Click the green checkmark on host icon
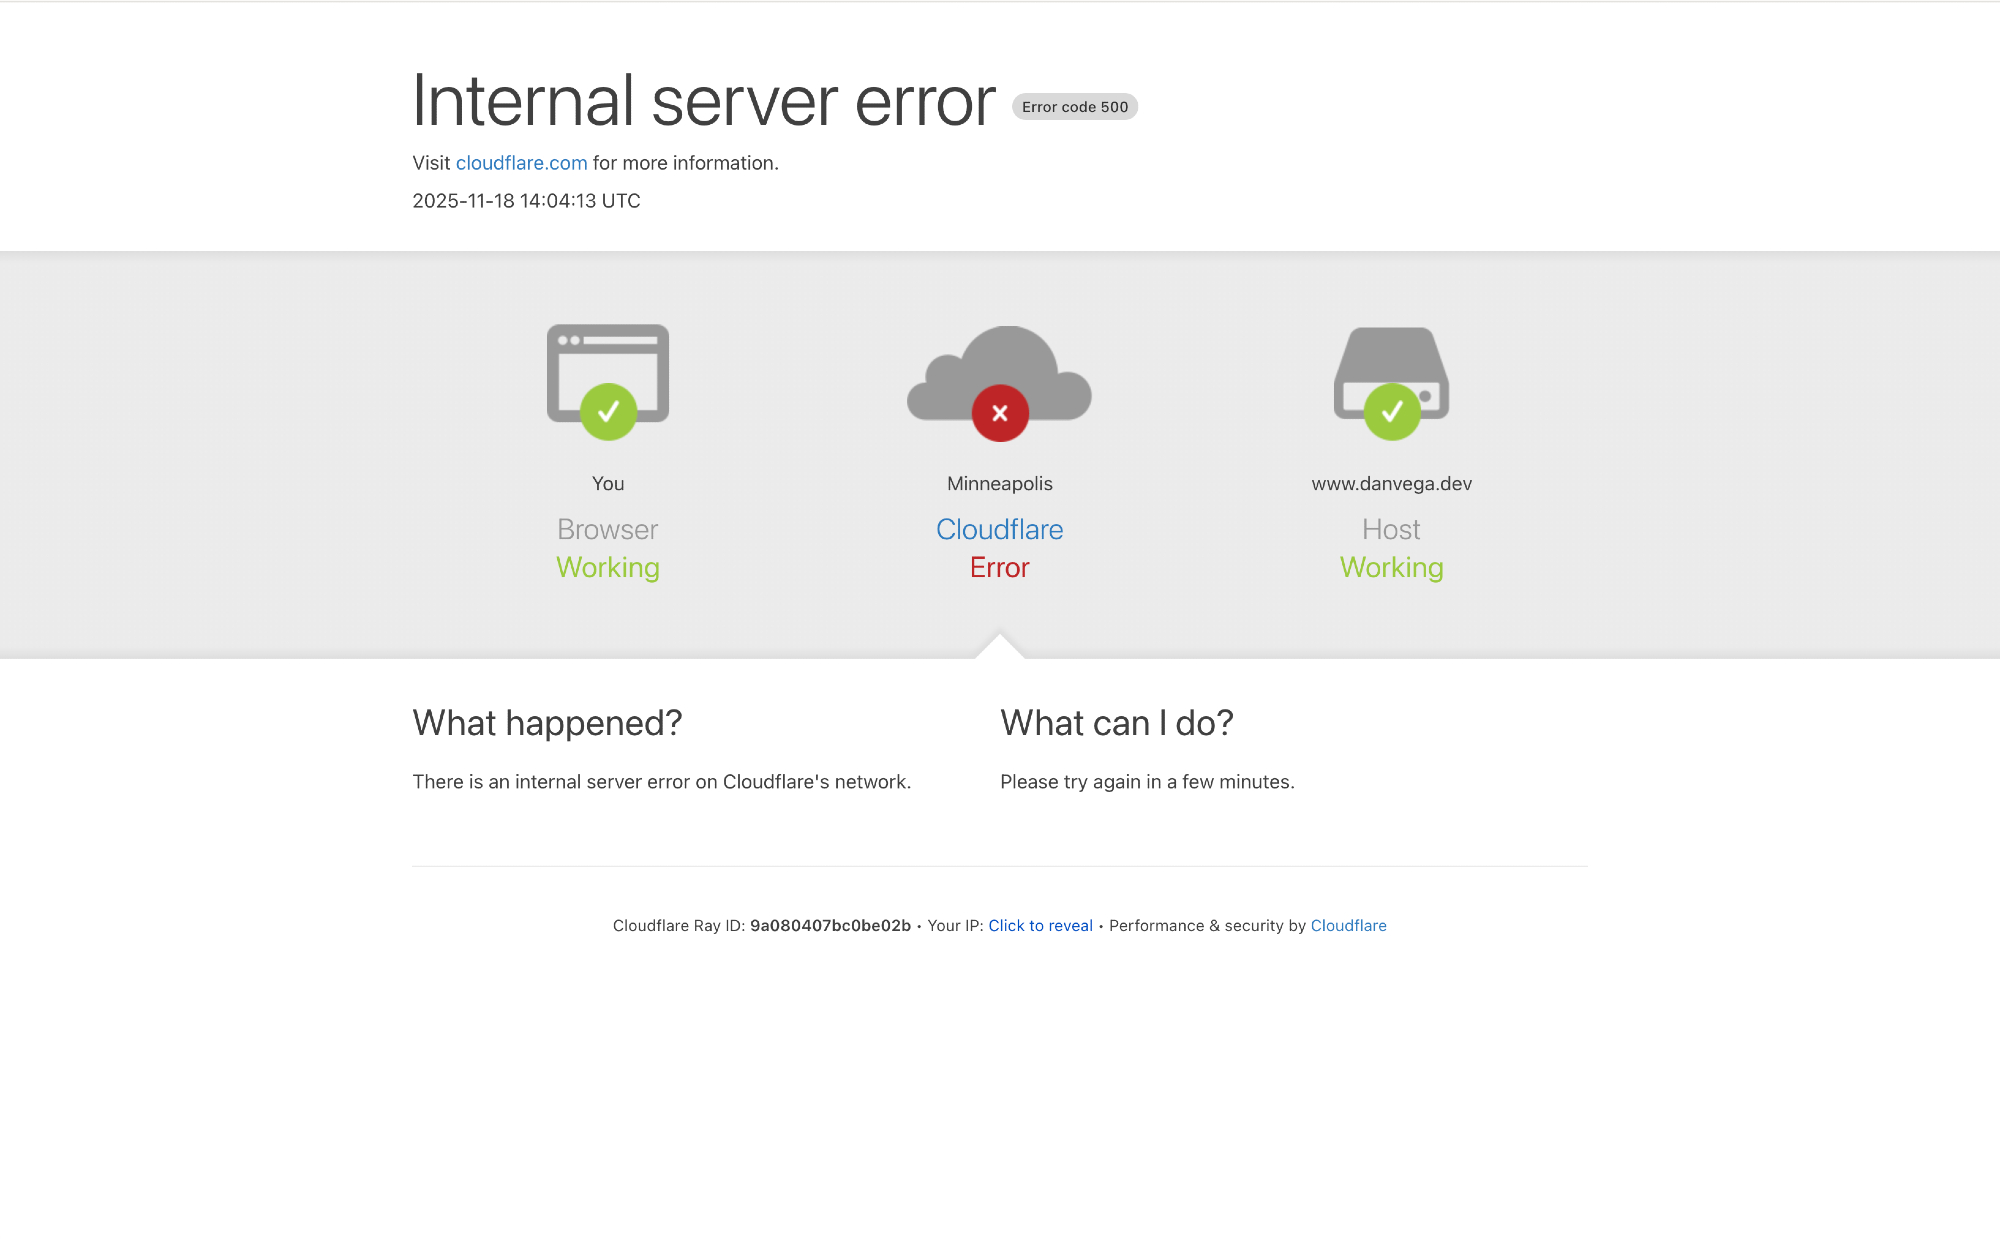 1392,412
